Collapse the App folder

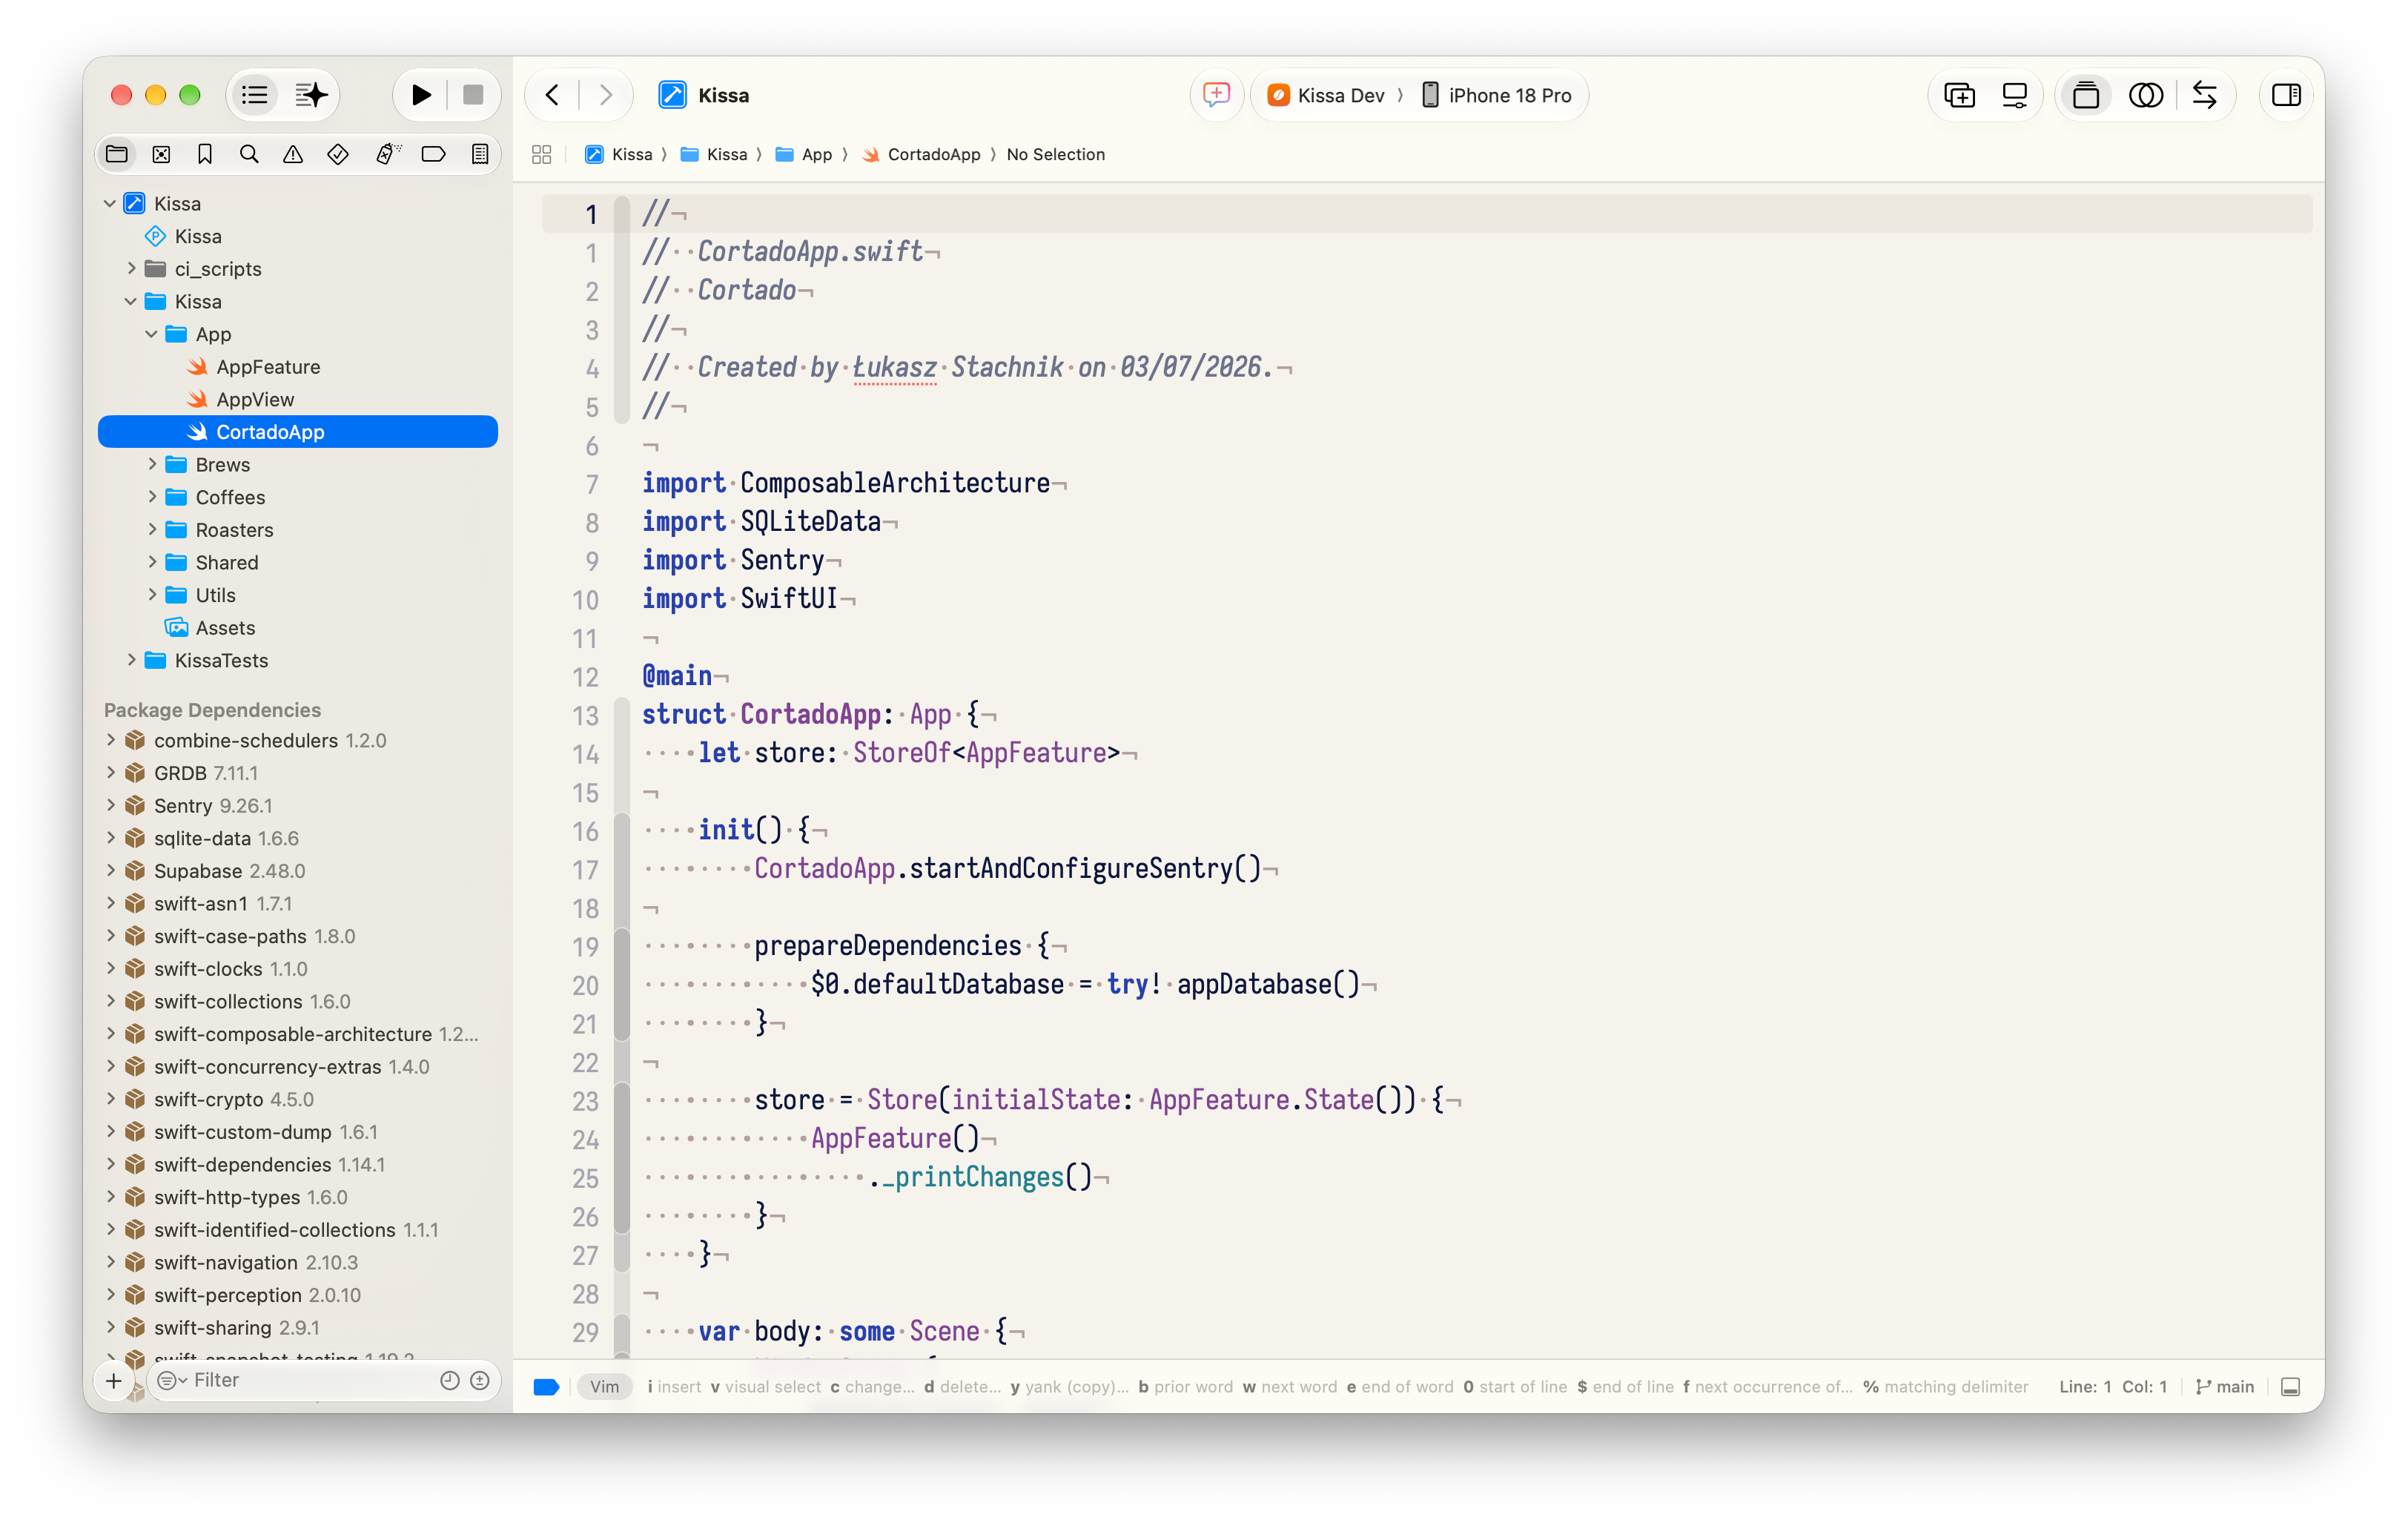152,334
